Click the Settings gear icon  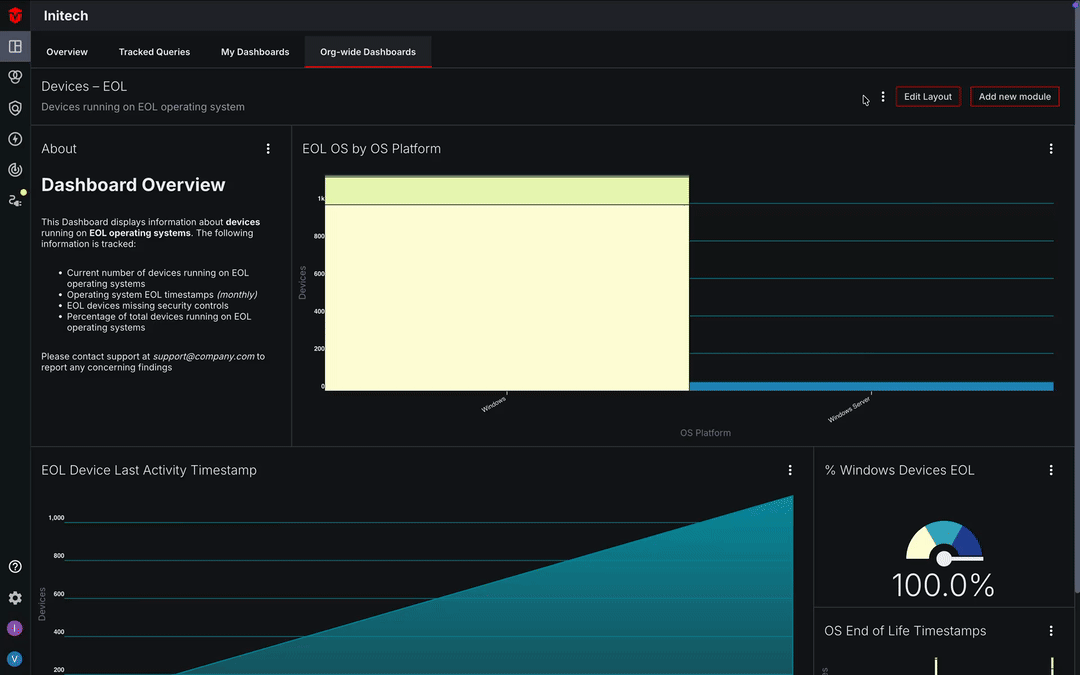pyautogui.click(x=14, y=597)
